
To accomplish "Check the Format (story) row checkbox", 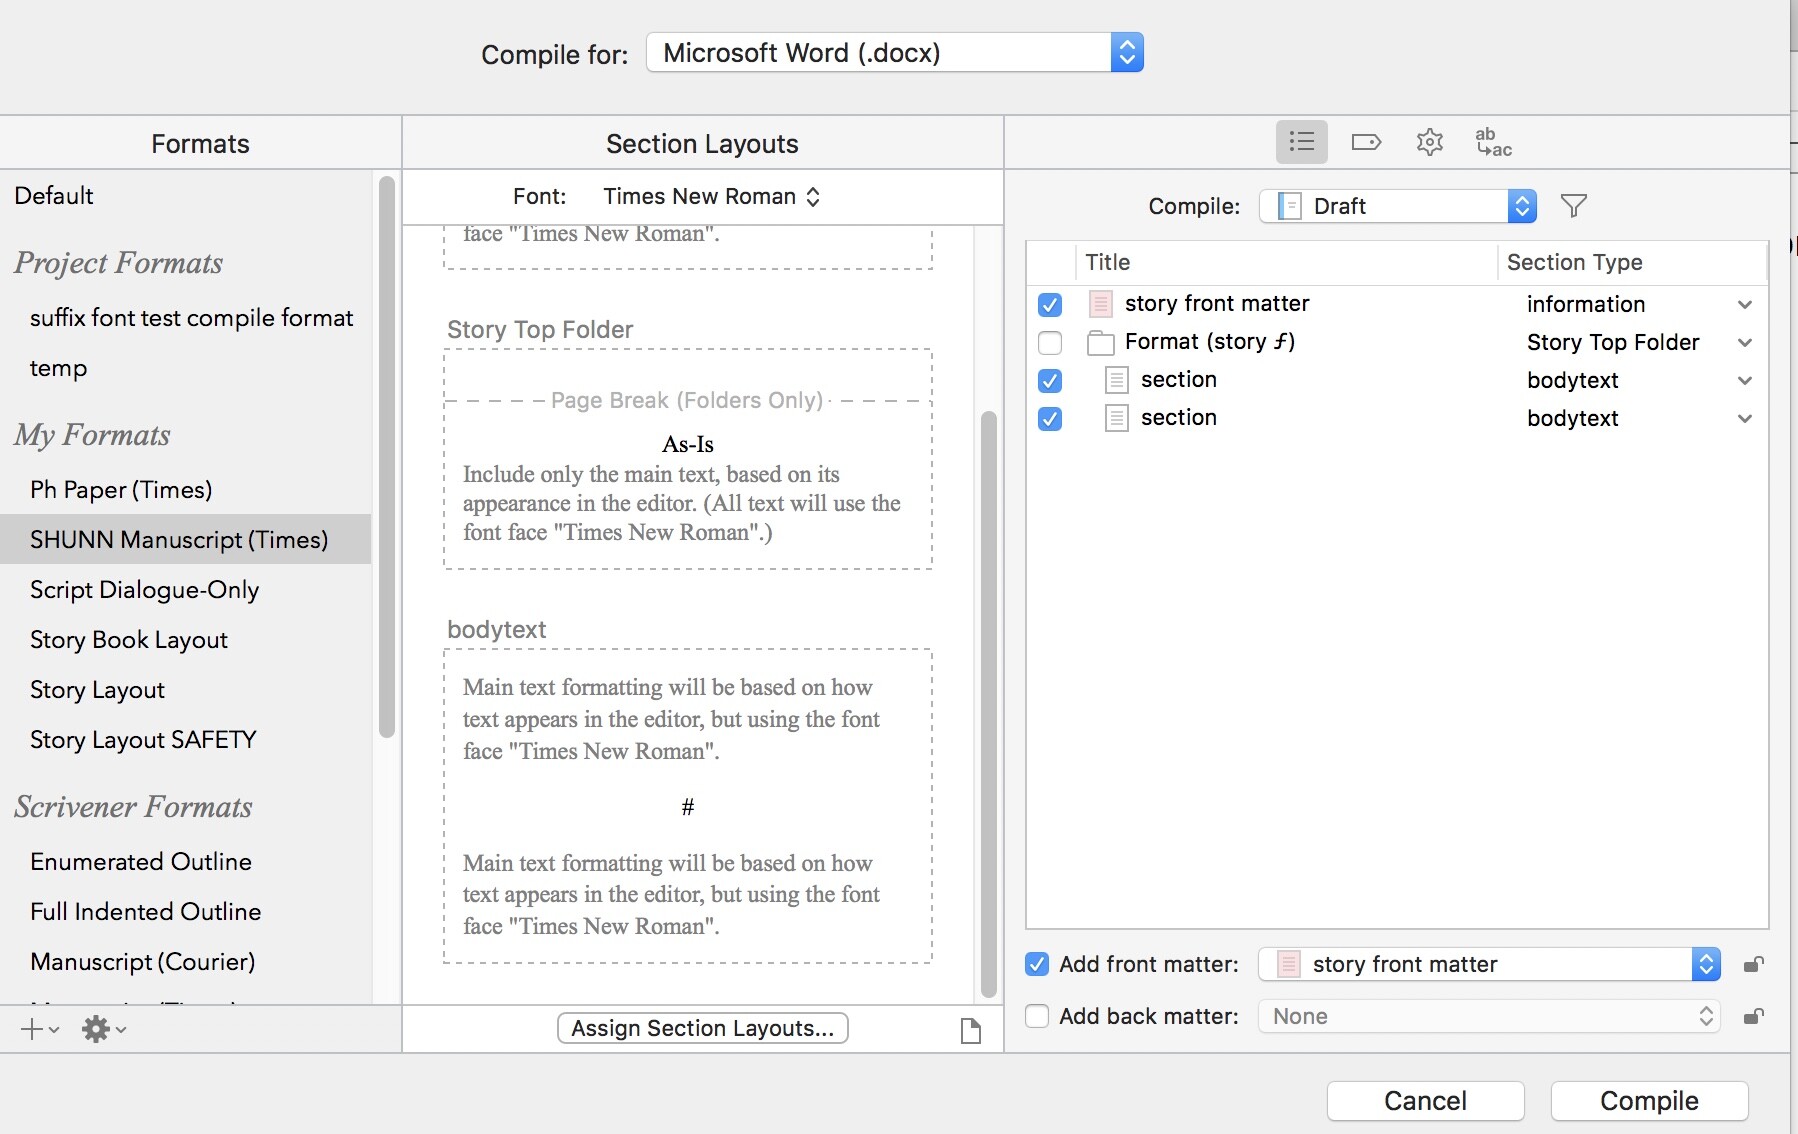I will [x=1050, y=343].
